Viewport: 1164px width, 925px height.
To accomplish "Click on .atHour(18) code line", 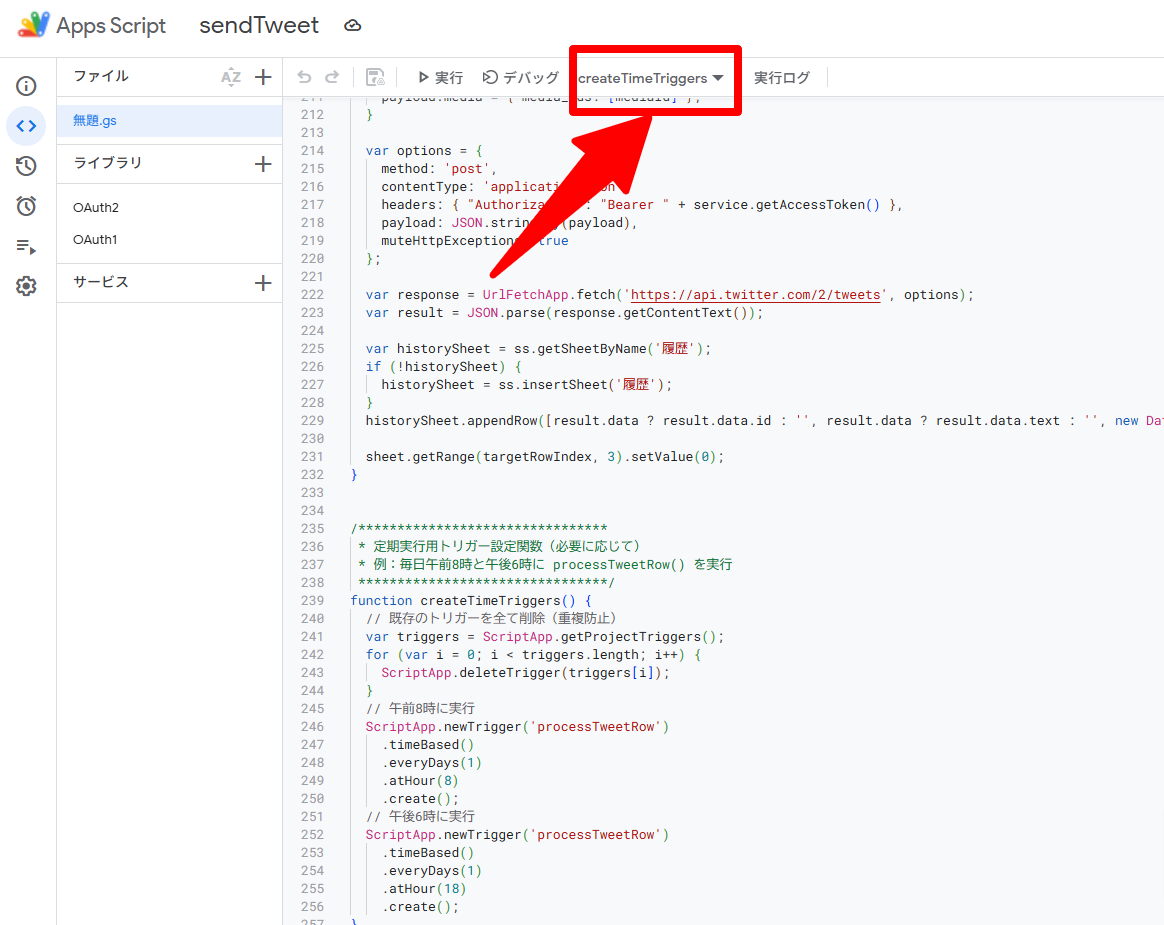I will tap(424, 889).
